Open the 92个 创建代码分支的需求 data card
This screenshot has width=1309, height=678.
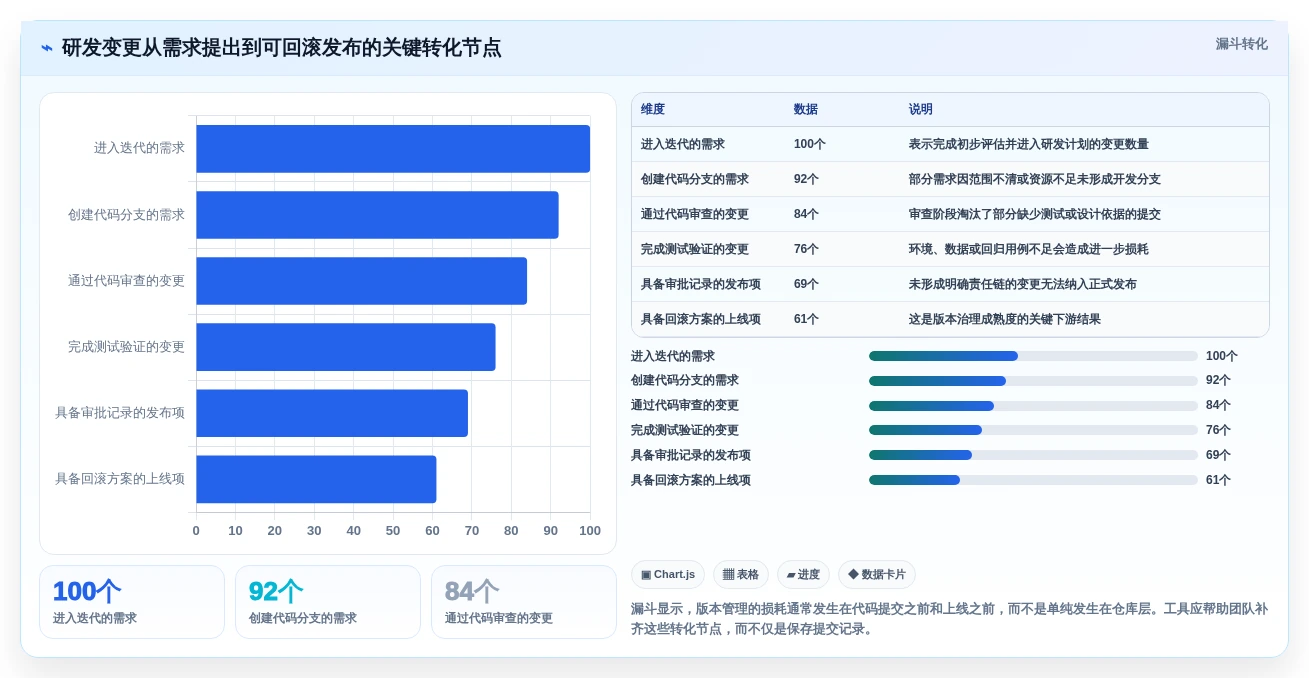click(328, 602)
